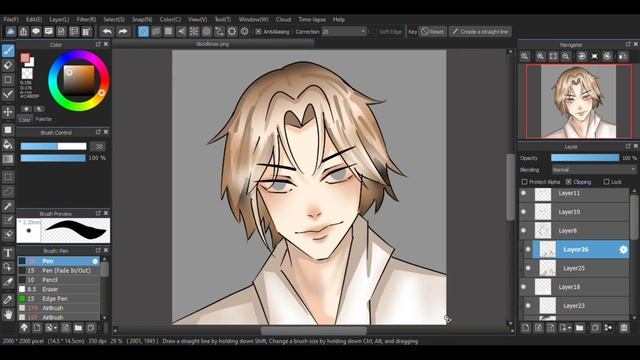640x360 pixels.
Task: Enable the layer Lock checkbox
Action: (x=606, y=182)
